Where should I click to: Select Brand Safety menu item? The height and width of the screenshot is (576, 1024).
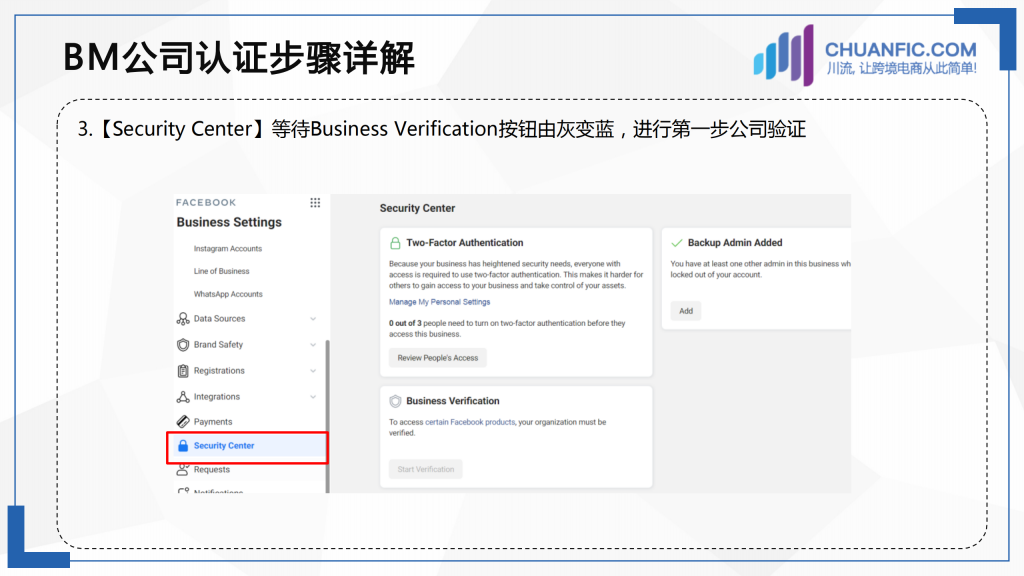[x=218, y=345]
